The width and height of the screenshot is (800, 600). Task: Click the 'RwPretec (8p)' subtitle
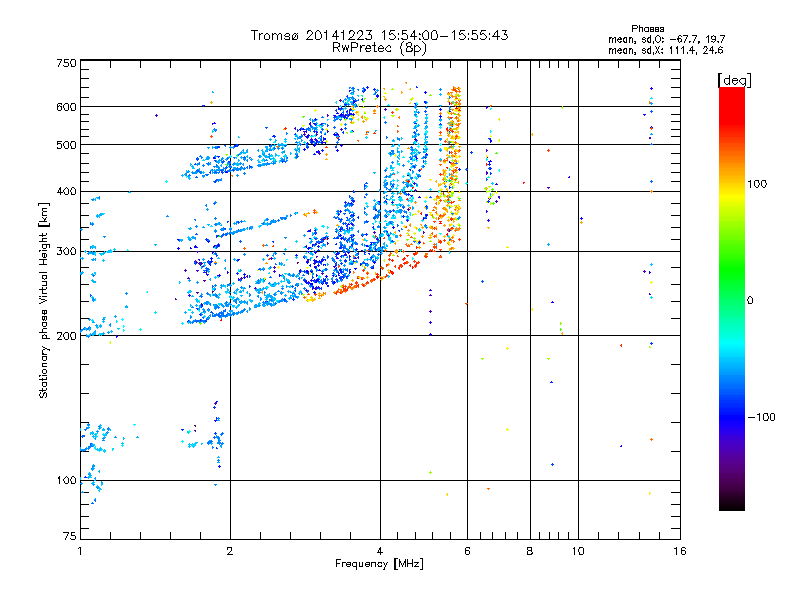point(379,48)
